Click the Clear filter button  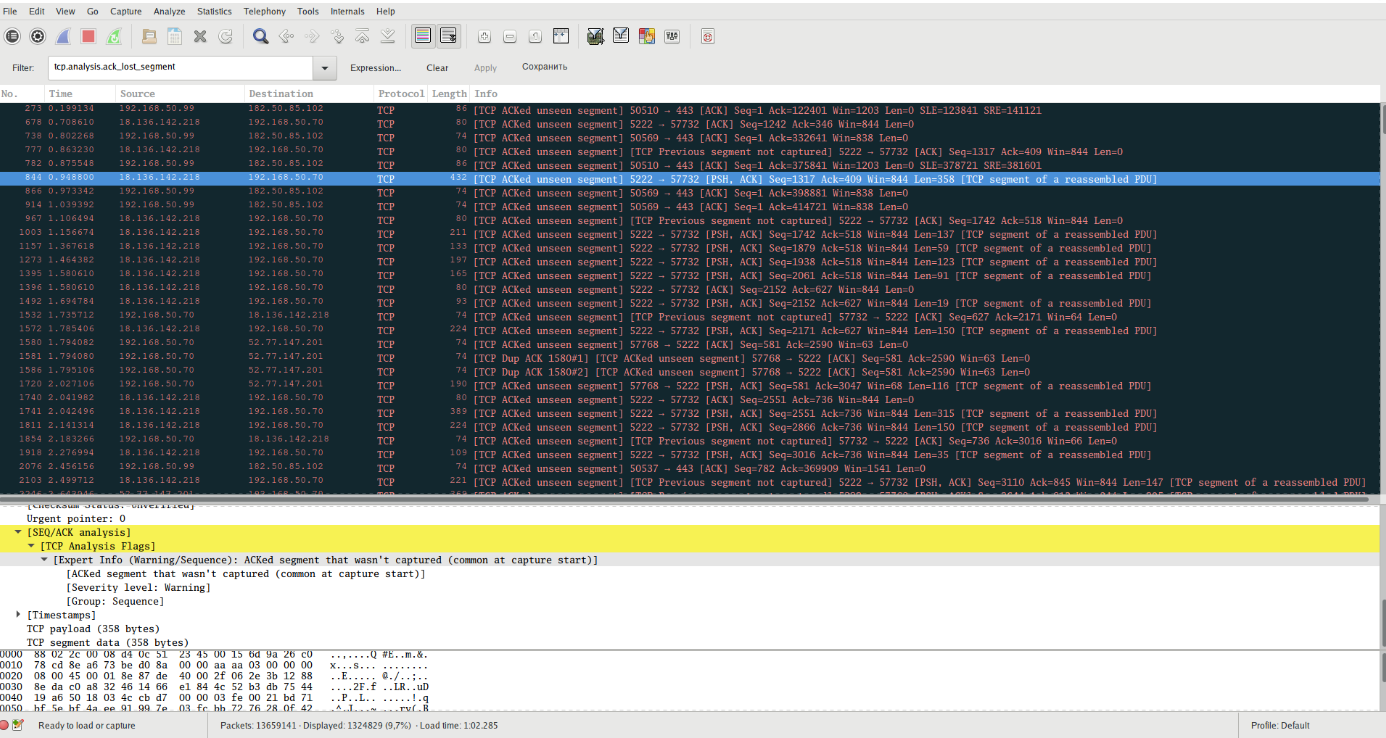coord(437,68)
